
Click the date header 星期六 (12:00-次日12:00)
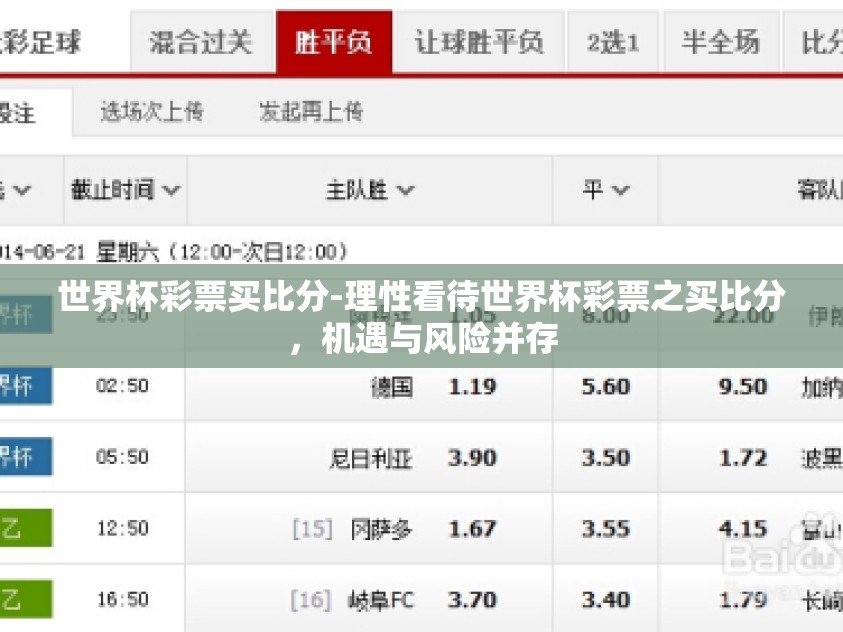pos(222,252)
